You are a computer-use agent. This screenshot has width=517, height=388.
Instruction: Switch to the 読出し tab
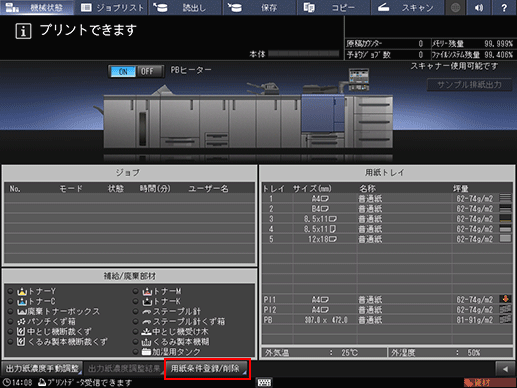pos(185,7)
